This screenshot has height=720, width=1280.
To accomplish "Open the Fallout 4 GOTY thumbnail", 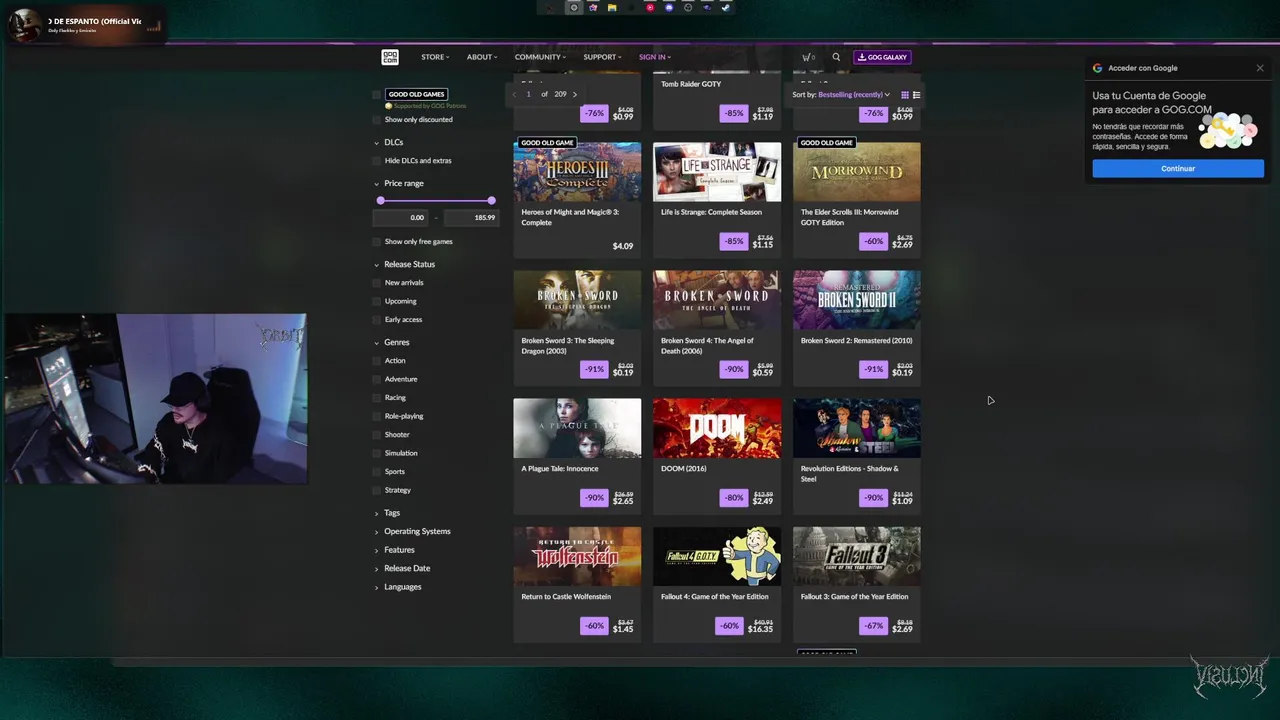I will (717, 556).
